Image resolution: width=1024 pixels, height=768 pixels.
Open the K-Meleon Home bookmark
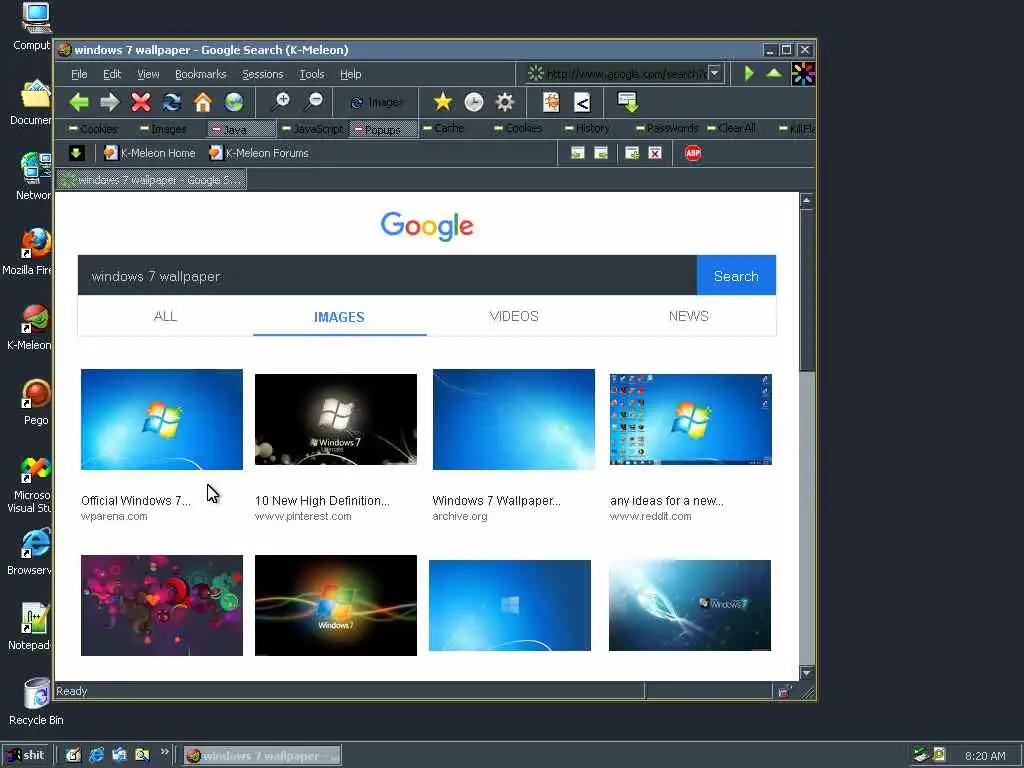(x=150, y=153)
